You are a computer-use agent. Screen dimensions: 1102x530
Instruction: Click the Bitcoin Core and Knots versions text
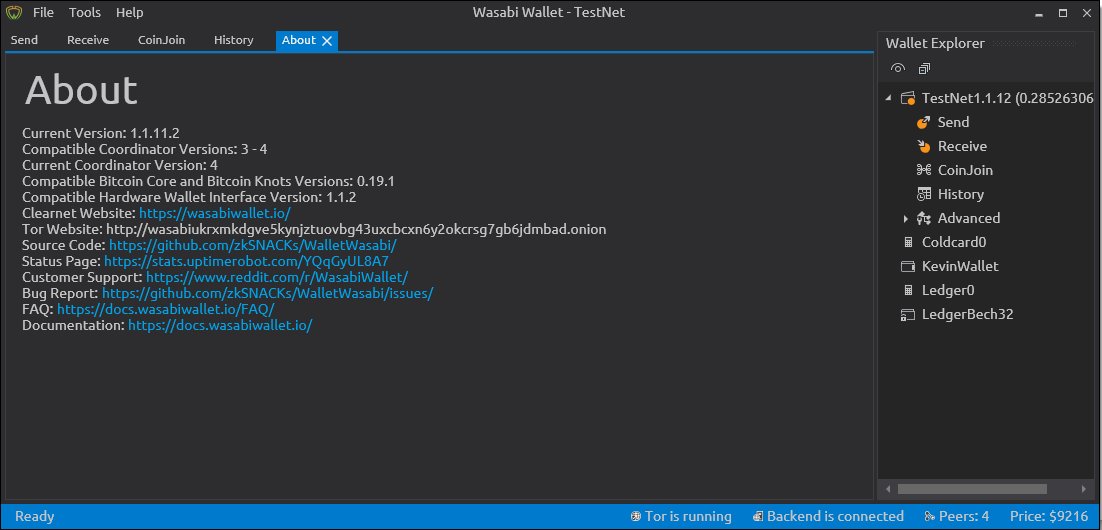[209, 181]
